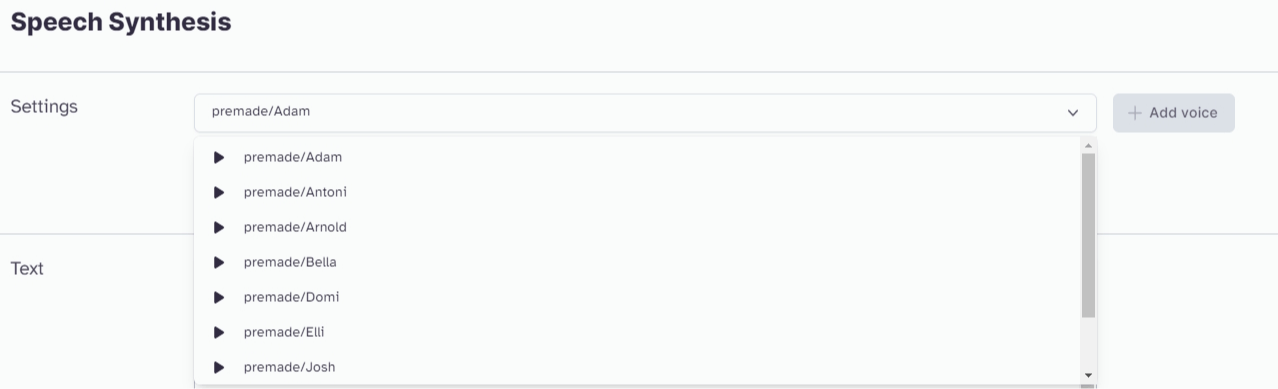Viewport: 1278px width, 389px height.
Task: Choose premade/Domi voice option
Action: pos(638,297)
